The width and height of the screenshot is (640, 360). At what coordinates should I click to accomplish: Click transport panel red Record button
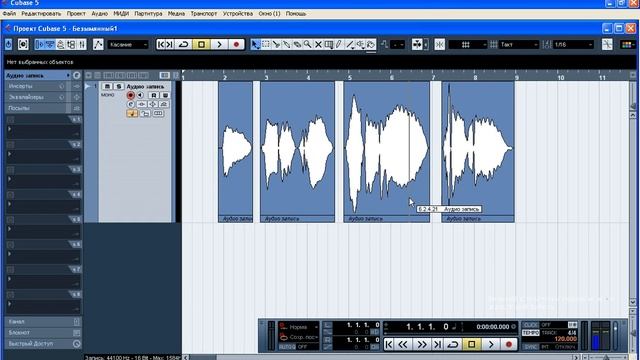click(x=509, y=345)
